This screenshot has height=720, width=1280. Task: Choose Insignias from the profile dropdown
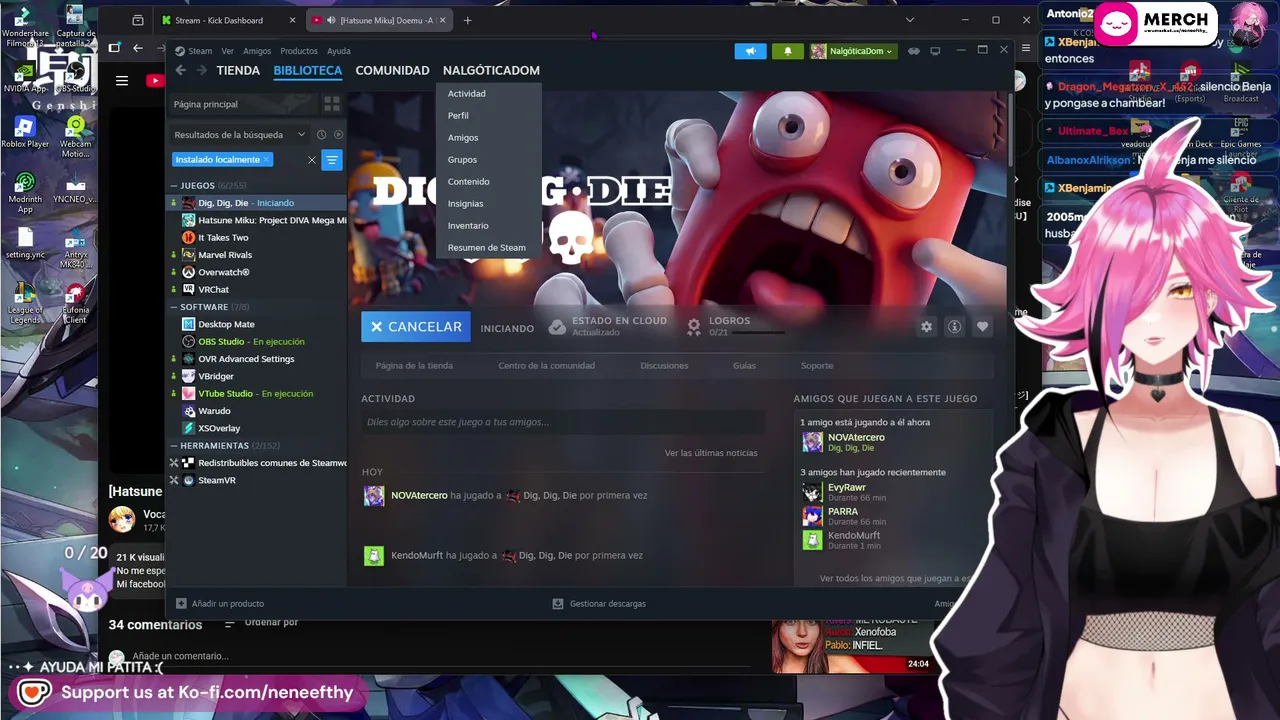click(466, 204)
